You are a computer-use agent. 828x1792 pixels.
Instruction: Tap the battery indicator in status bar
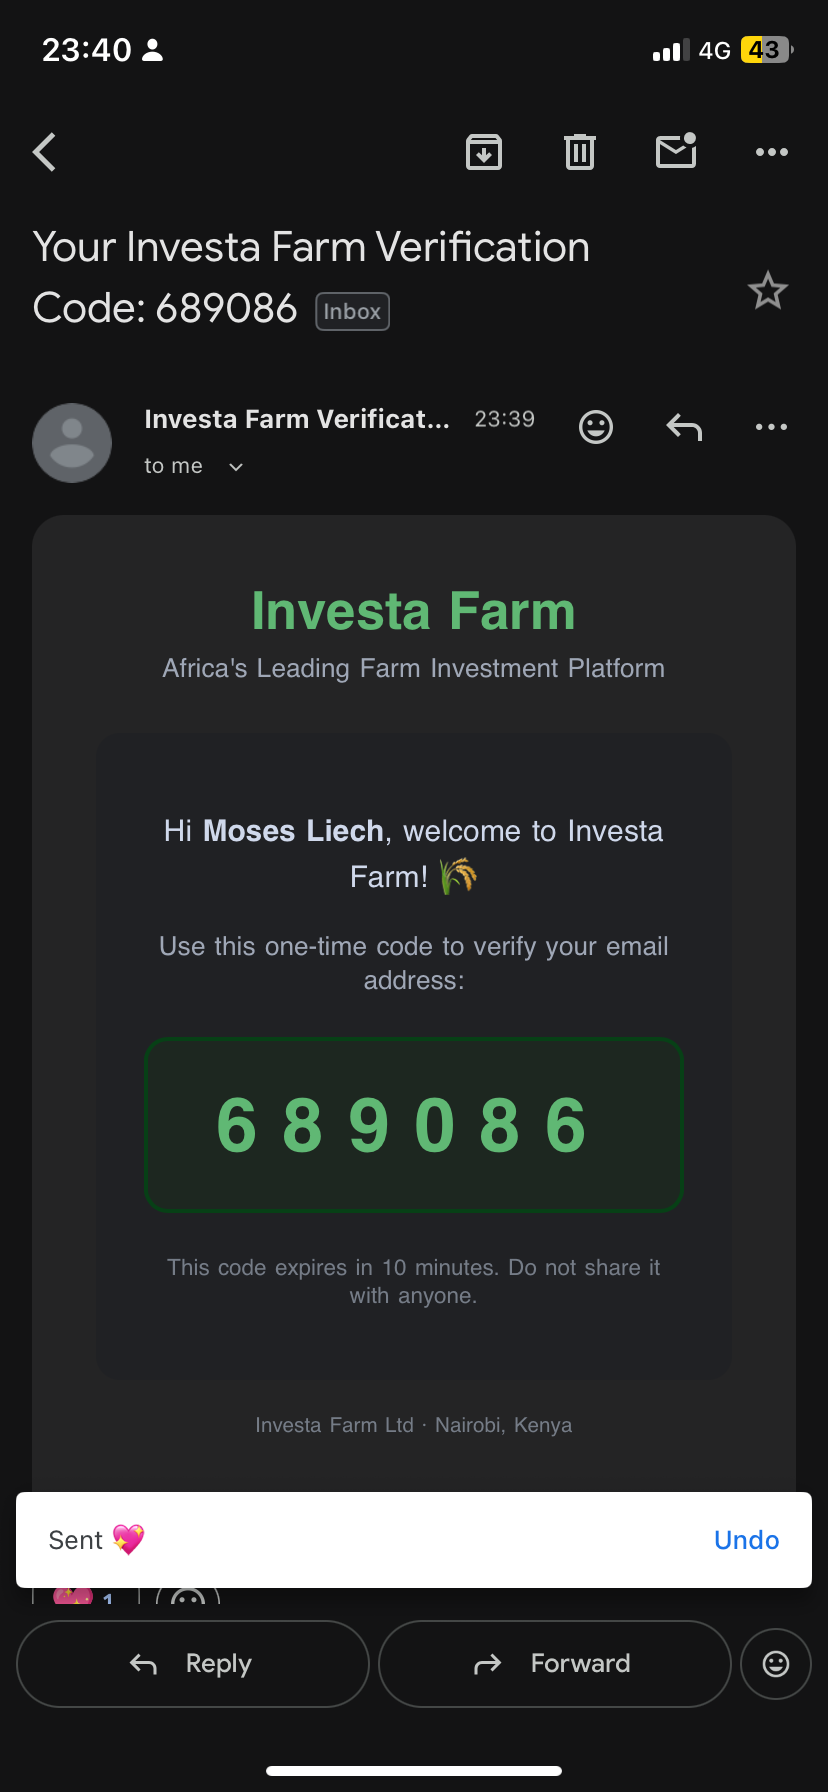766,50
